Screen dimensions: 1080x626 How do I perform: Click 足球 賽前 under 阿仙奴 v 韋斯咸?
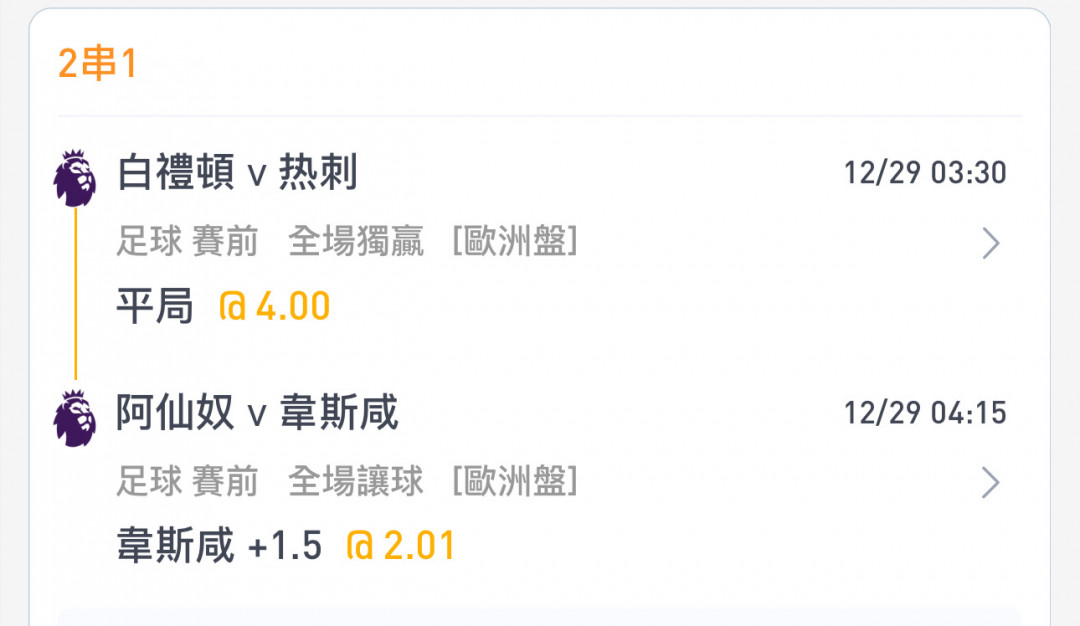click(x=187, y=482)
